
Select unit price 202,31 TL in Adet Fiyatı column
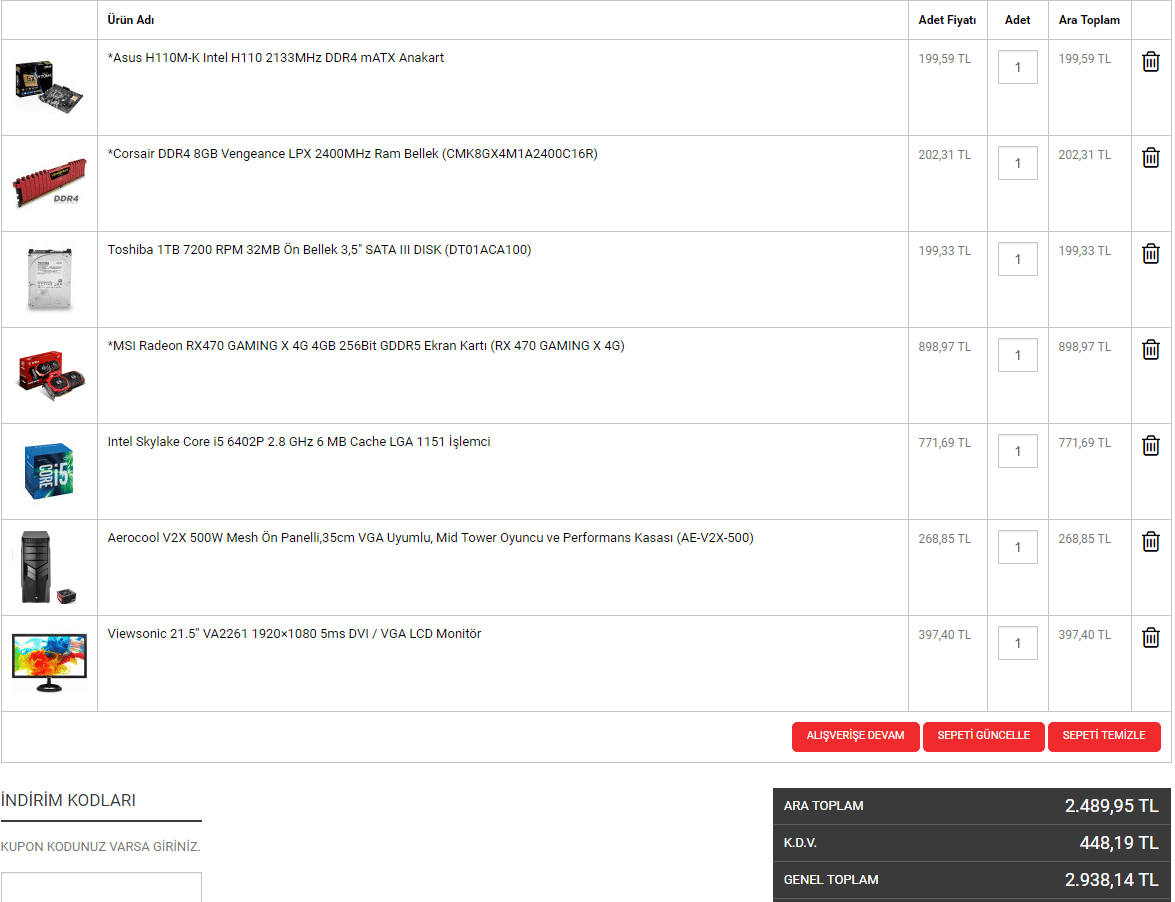[x=944, y=154]
